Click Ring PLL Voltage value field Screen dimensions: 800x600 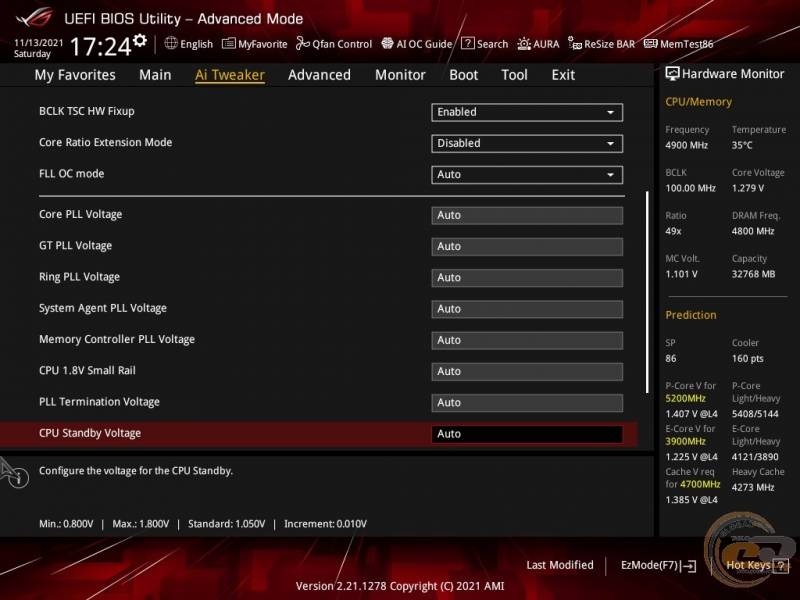(527, 278)
